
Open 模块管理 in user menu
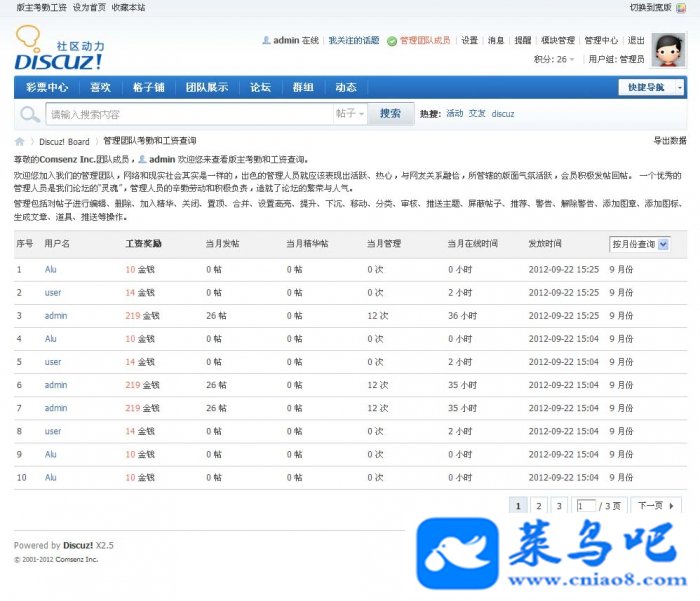tap(558, 40)
